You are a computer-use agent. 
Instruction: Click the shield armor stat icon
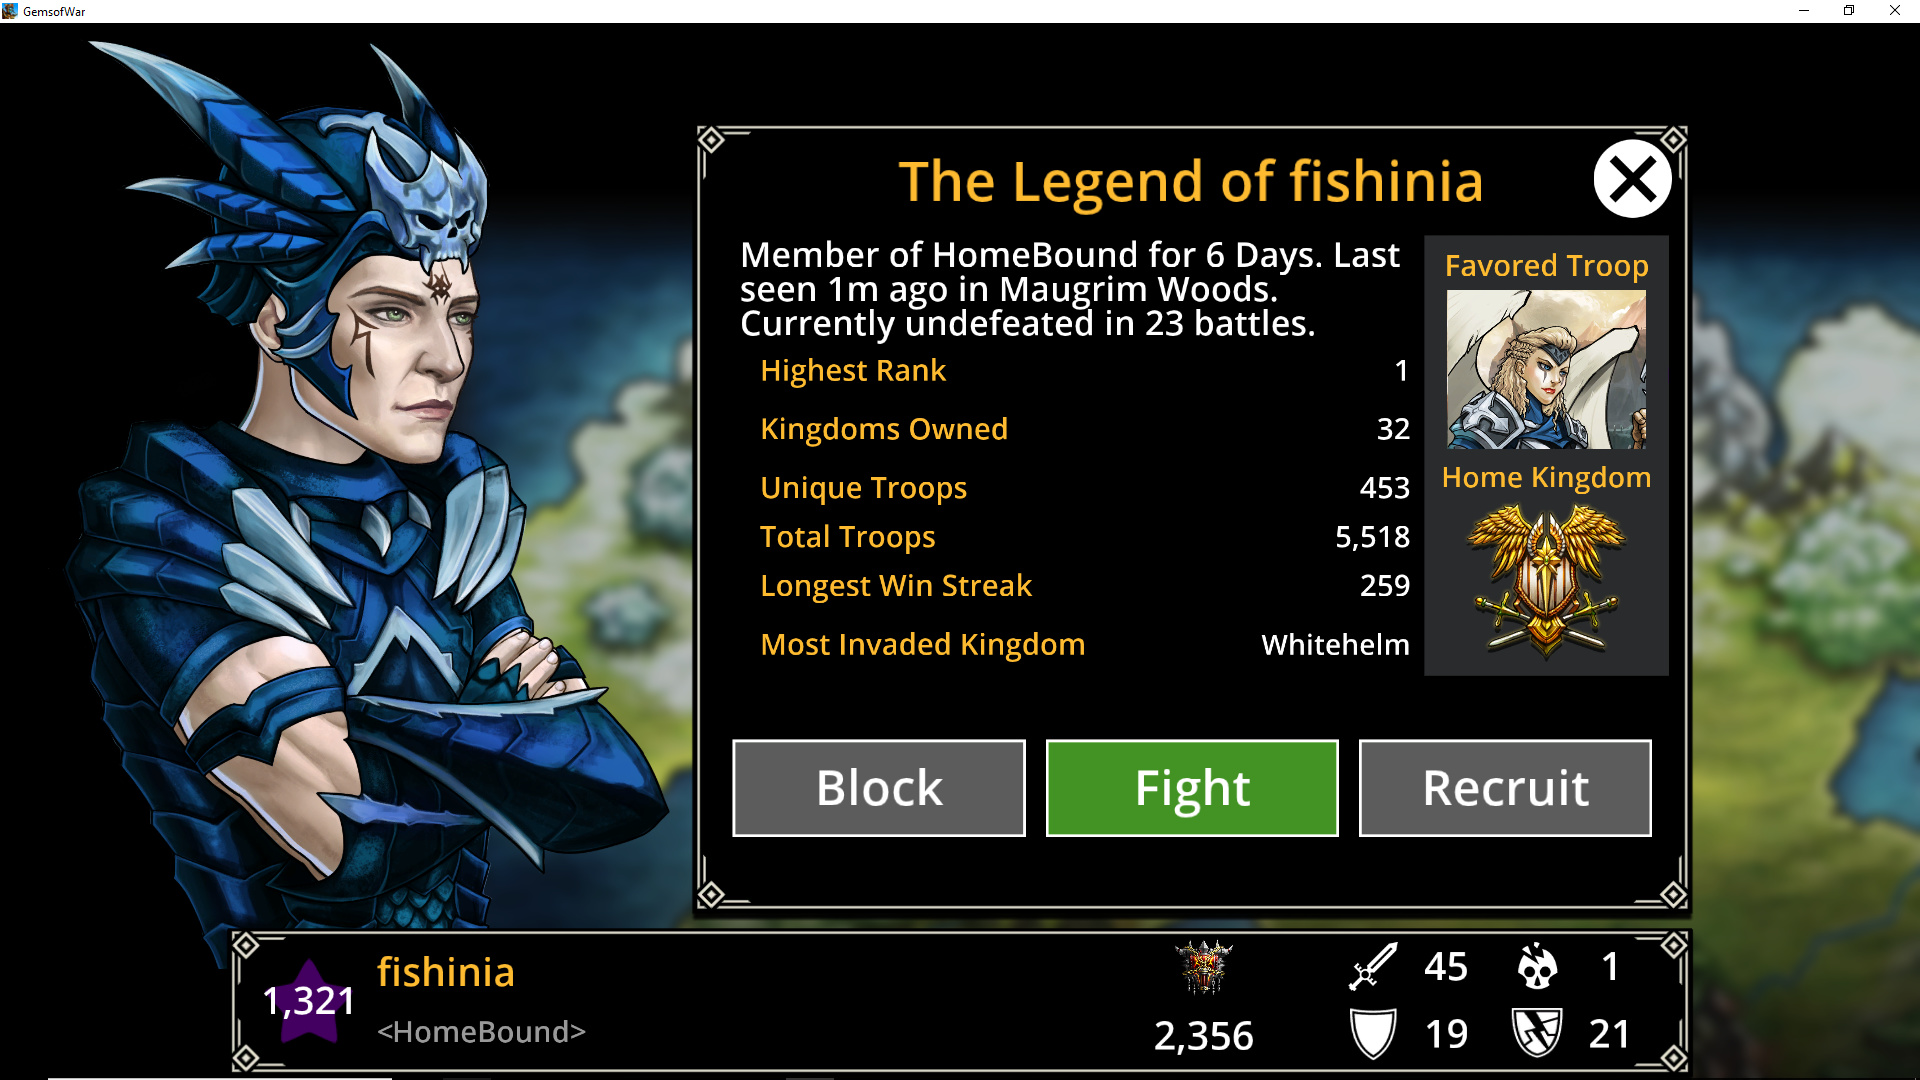click(1373, 1034)
